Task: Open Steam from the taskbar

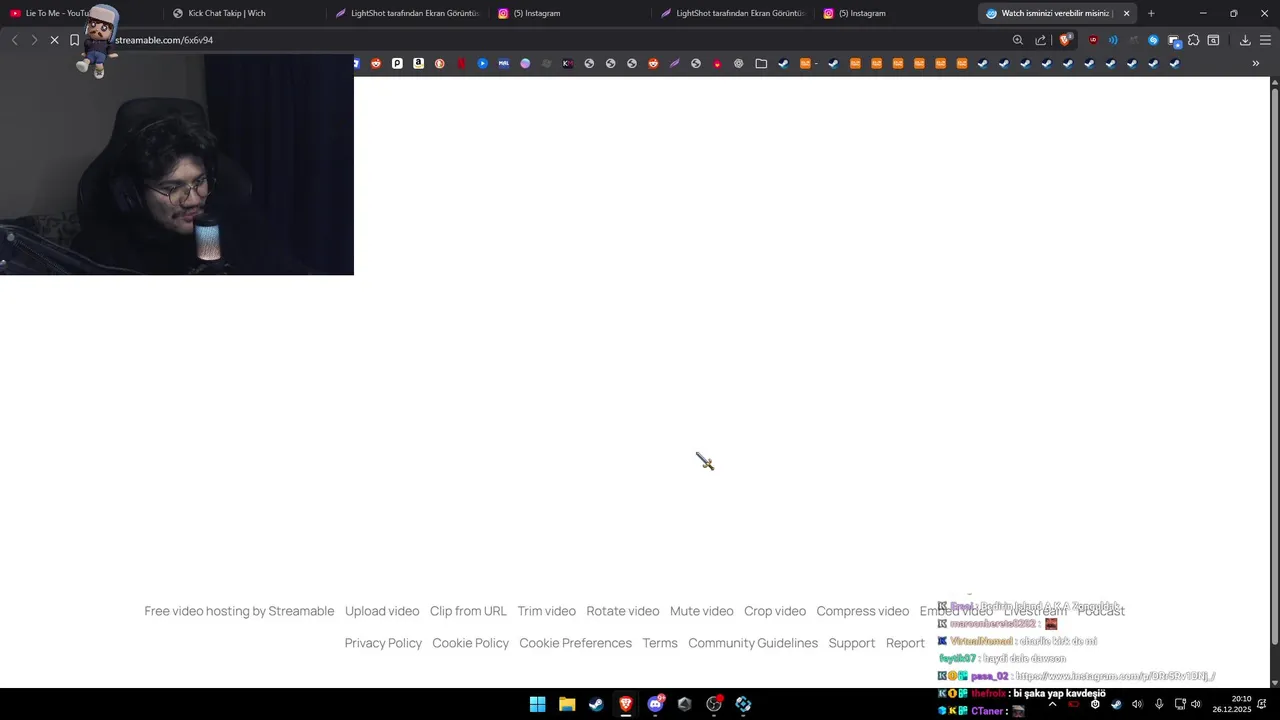Action: 596,704
